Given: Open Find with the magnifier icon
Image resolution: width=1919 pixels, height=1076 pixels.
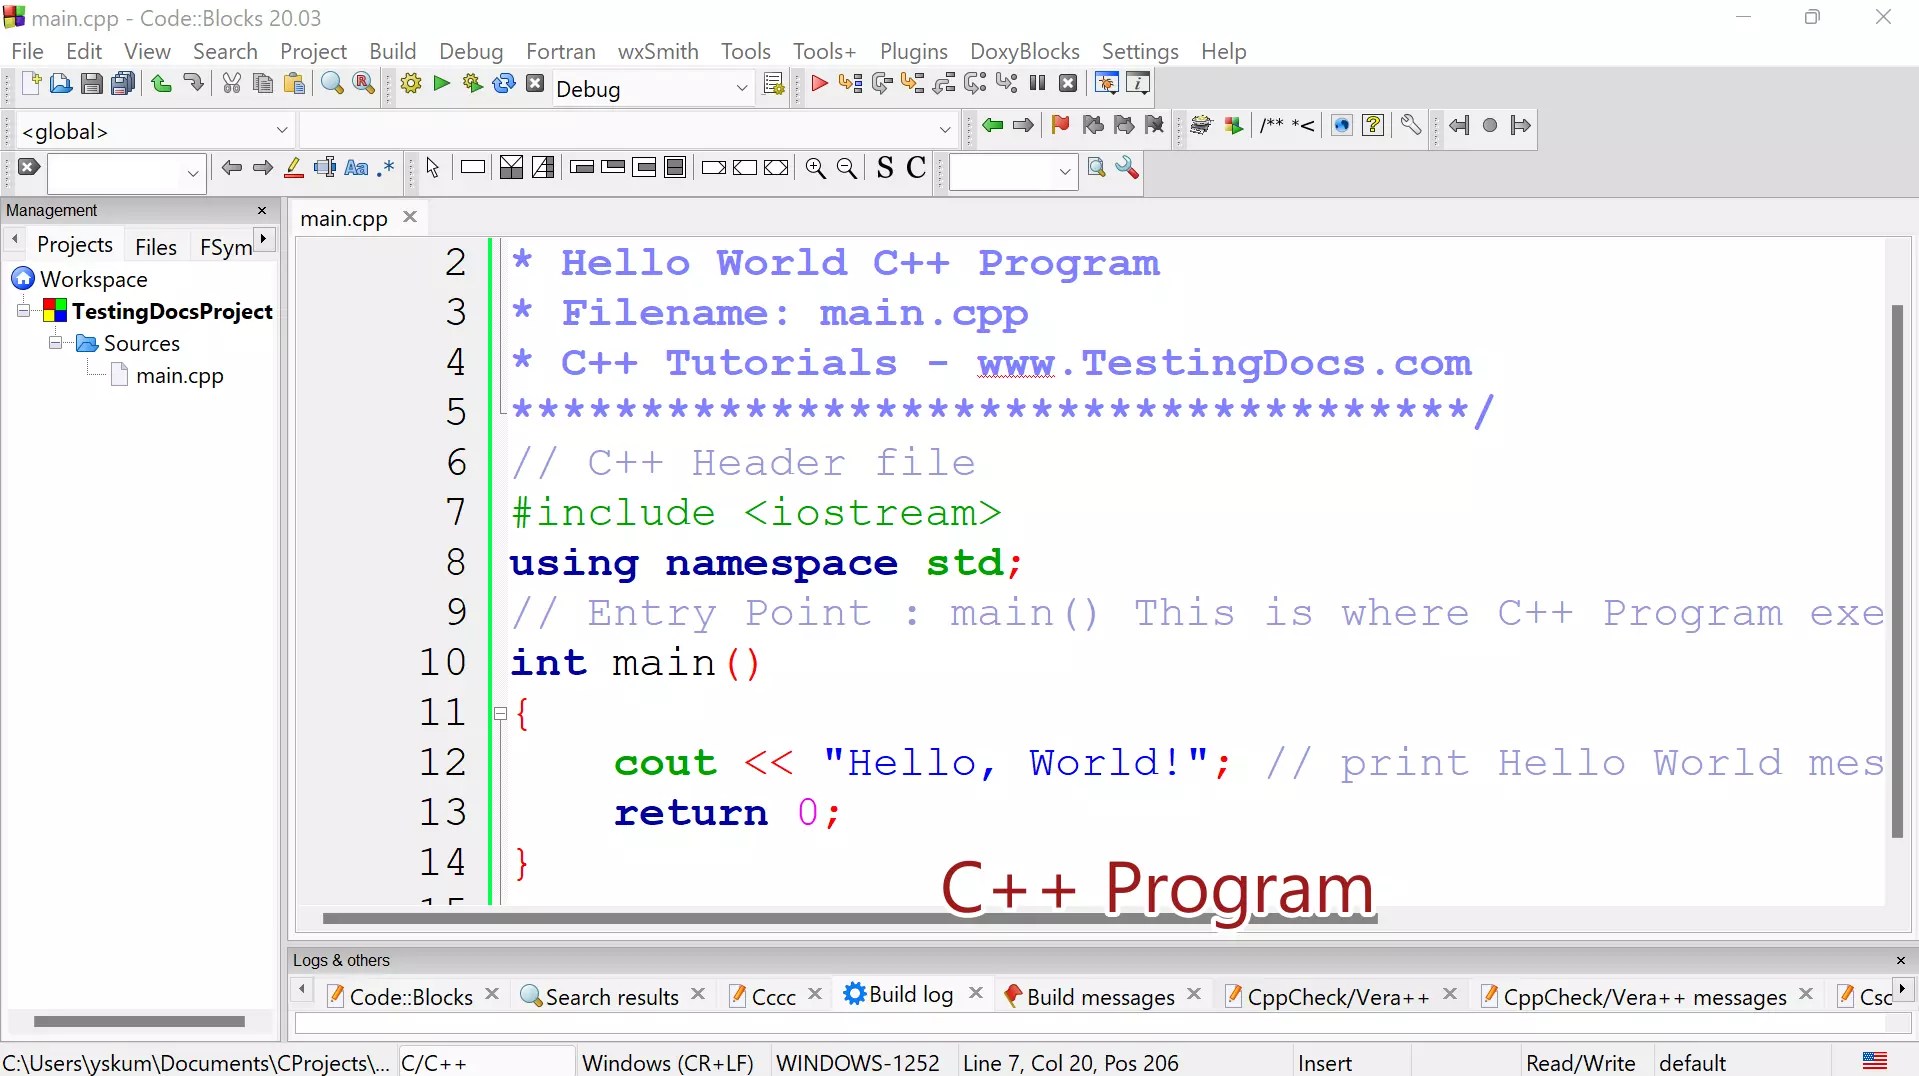Looking at the screenshot, I should (332, 84).
